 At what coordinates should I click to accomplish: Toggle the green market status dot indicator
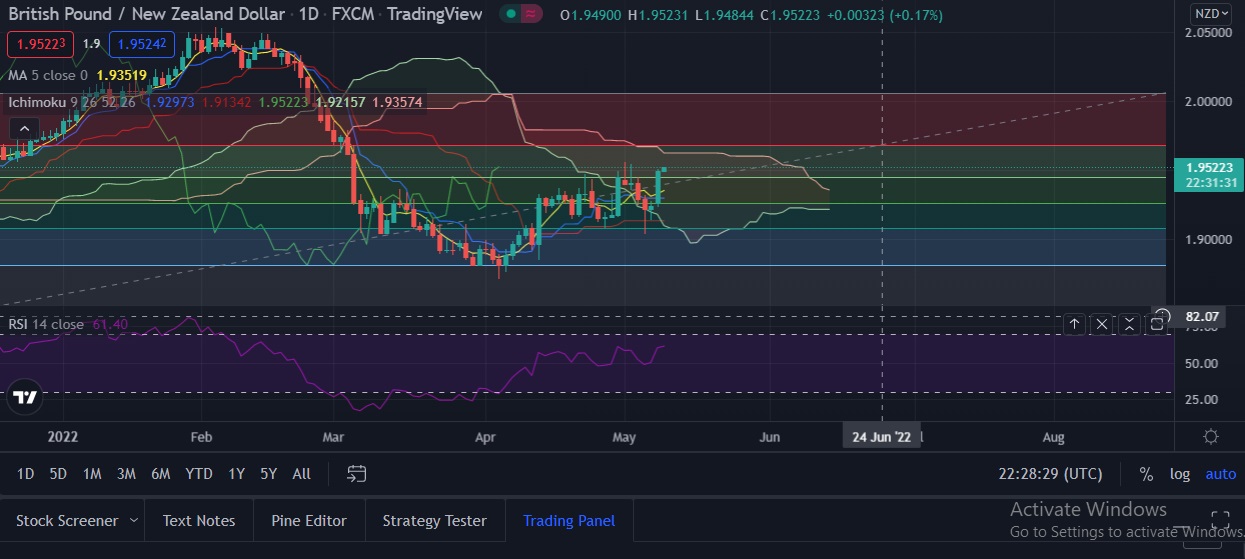point(511,14)
